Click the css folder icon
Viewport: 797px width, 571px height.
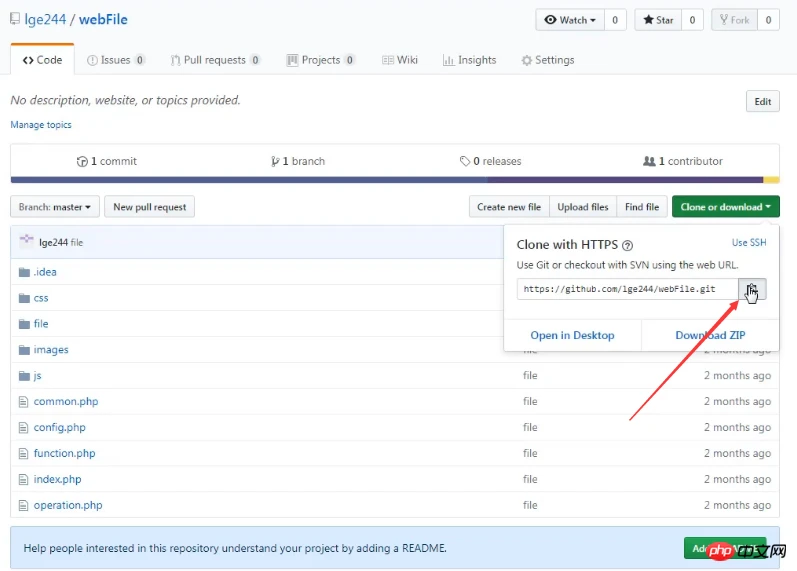[25, 298]
